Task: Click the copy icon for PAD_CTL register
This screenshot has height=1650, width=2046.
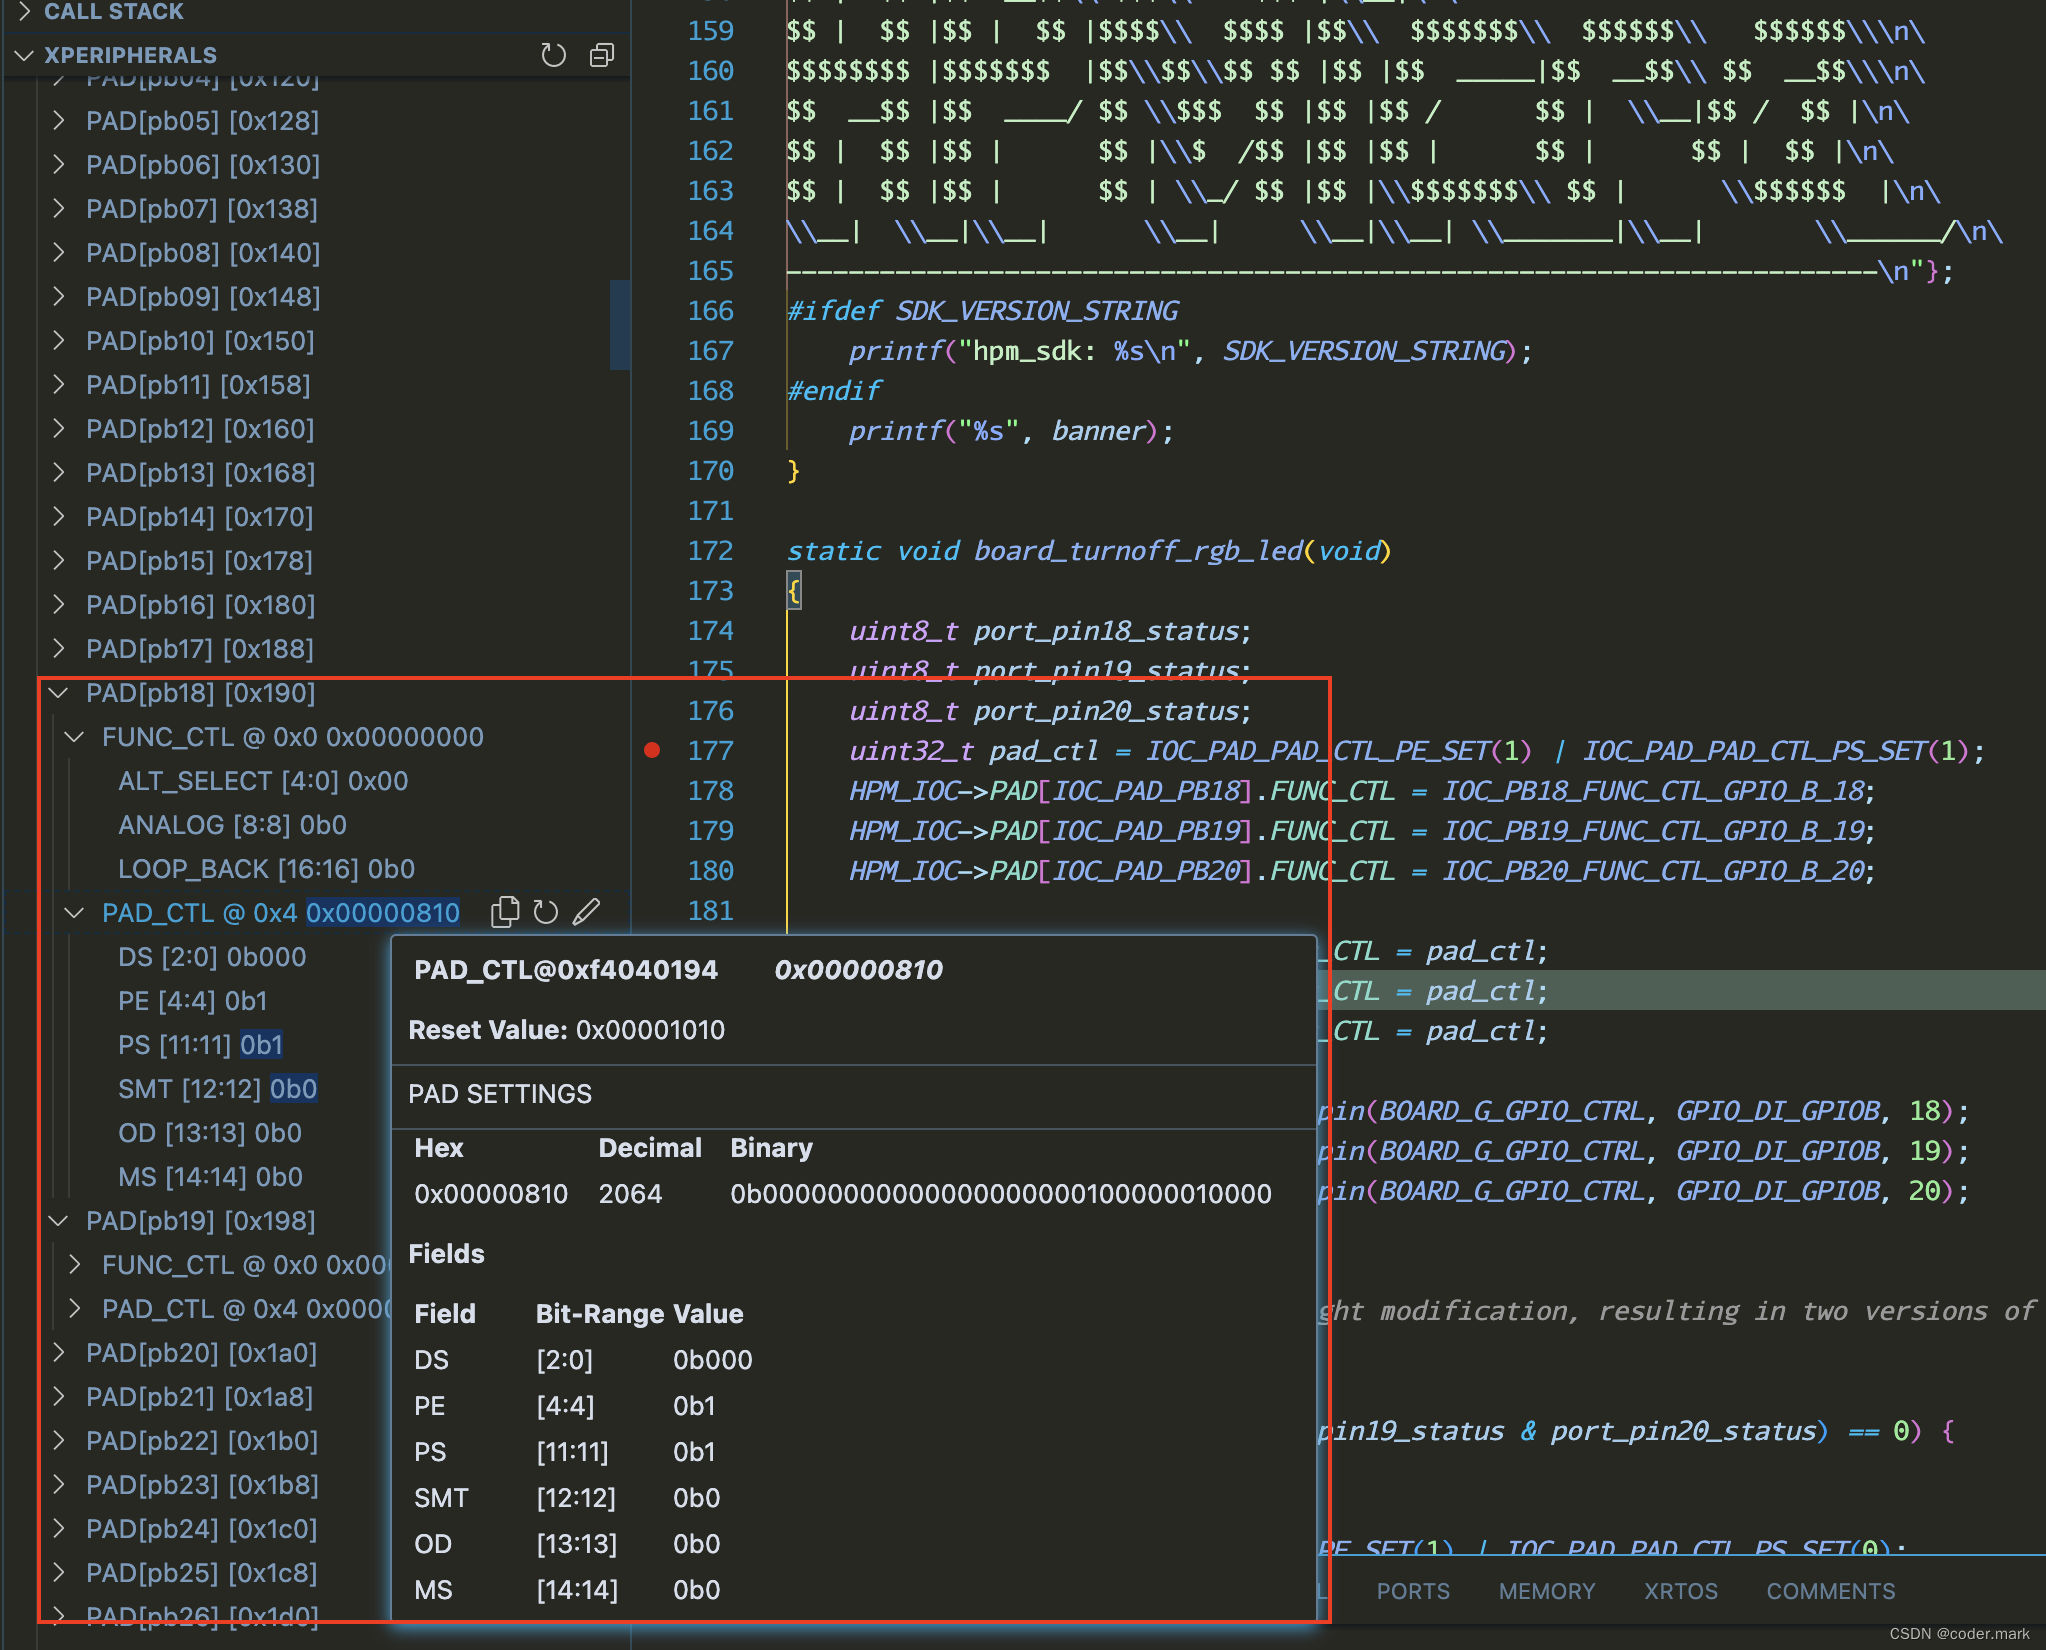Action: (x=505, y=913)
